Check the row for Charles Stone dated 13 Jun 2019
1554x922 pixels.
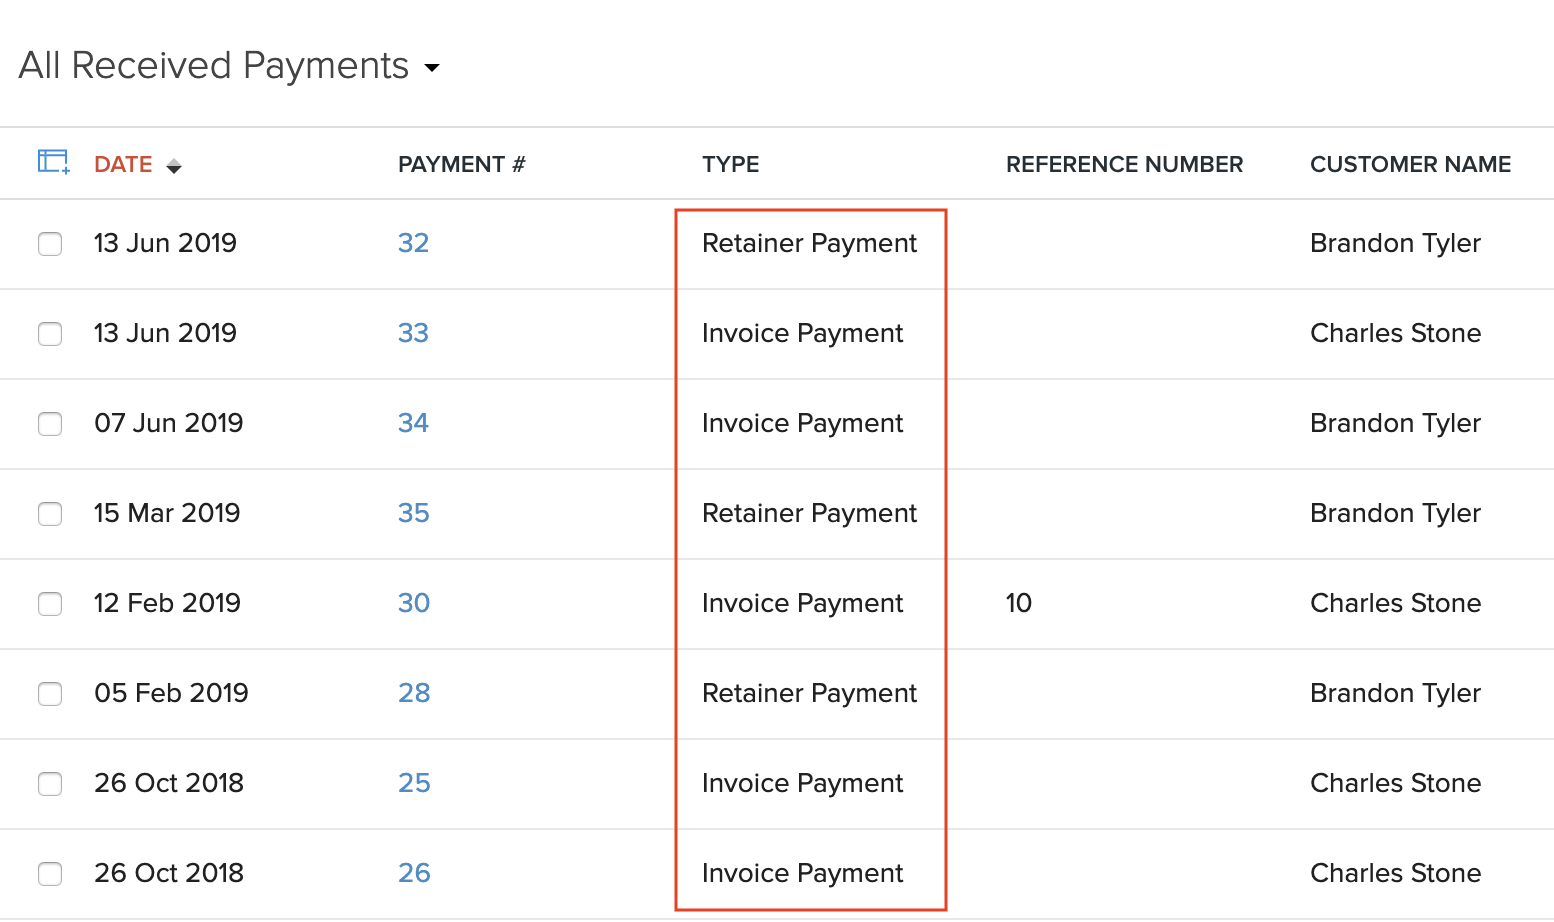(50, 334)
